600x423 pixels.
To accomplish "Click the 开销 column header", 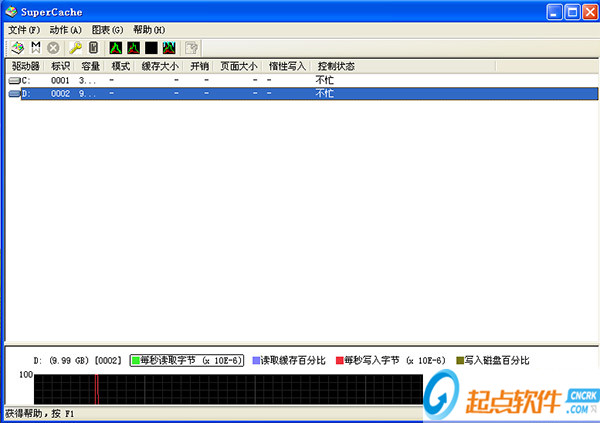I will coord(199,66).
